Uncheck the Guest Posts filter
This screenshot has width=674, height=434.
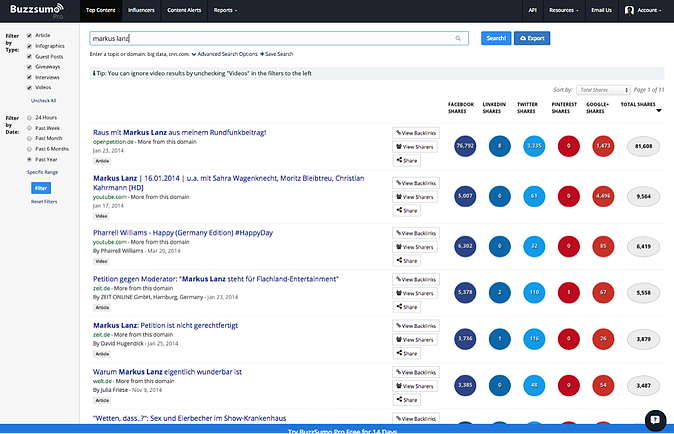tap(29, 56)
